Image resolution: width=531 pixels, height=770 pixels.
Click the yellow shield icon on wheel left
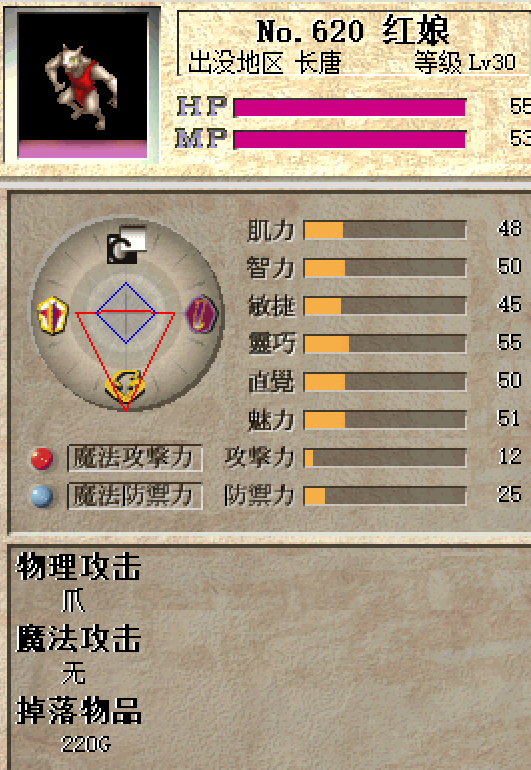[x=53, y=315]
